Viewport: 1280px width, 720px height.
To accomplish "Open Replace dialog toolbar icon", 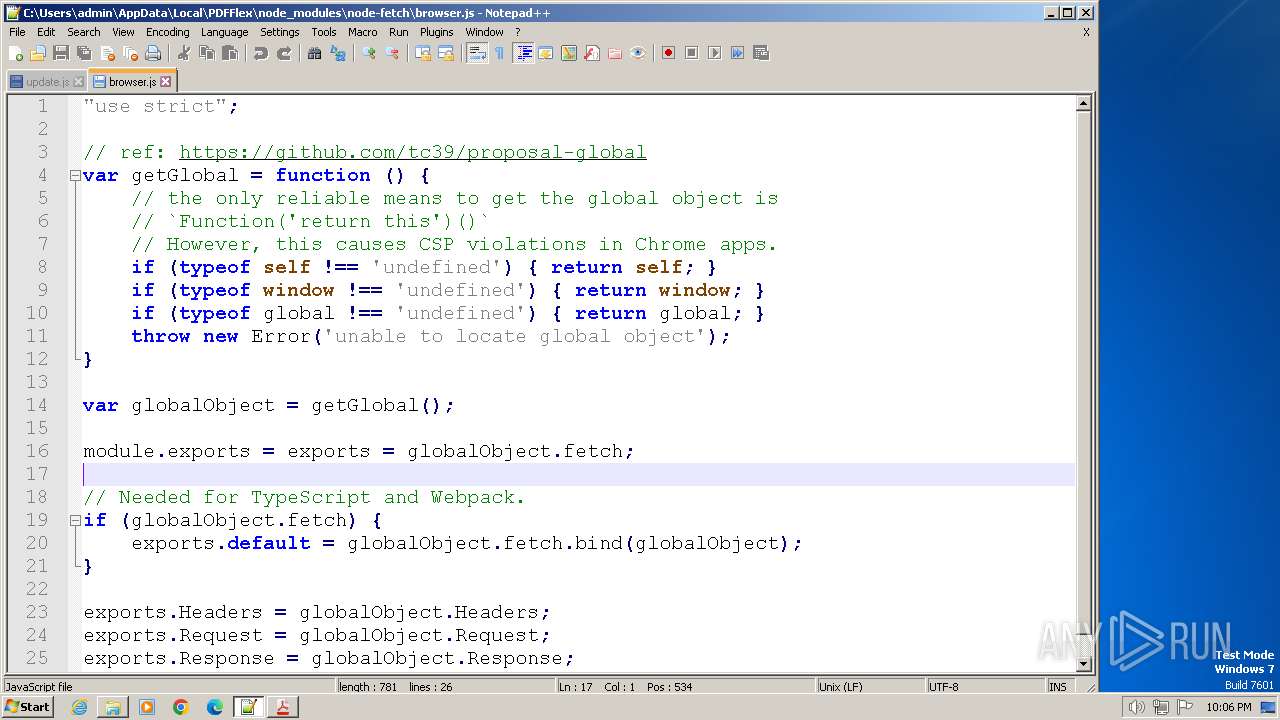I will coord(337,53).
